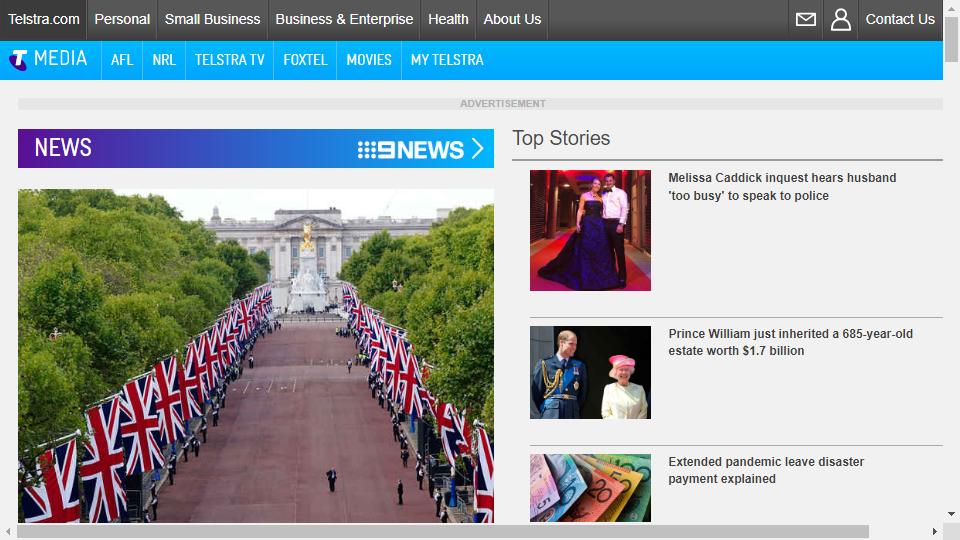The image size is (960, 540).
Task: Click horizontal scrollbar left arrow
Action: click(8, 531)
